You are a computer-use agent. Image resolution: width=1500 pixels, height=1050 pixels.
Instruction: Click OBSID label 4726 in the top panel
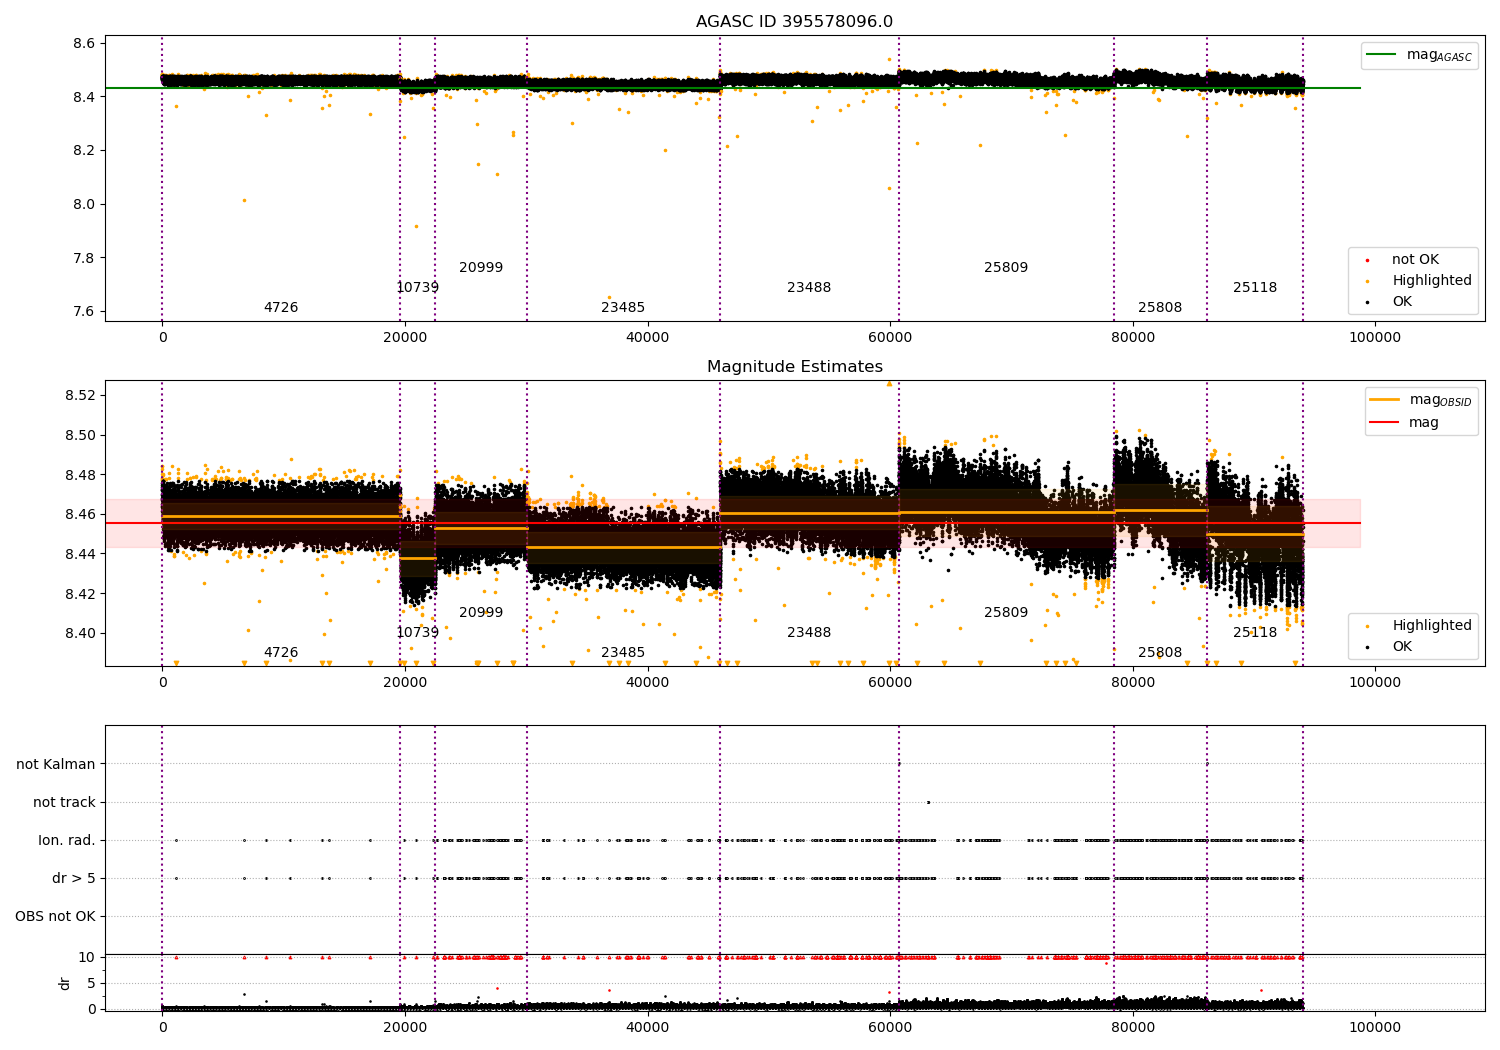(281, 308)
